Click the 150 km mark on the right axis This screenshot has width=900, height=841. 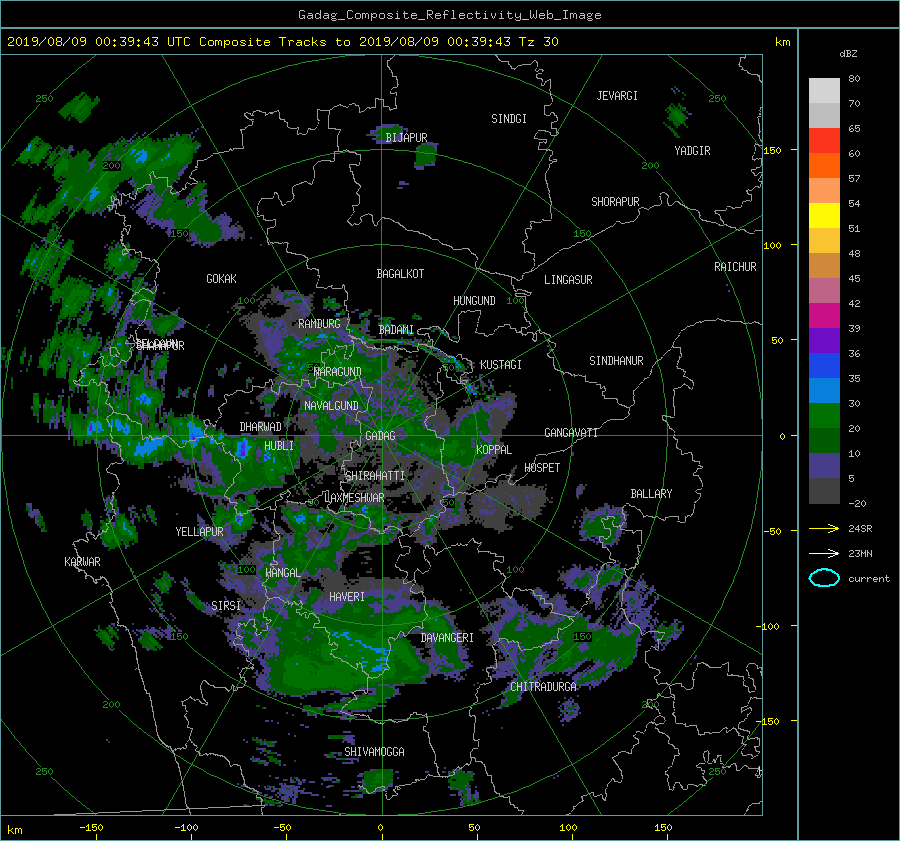772,150
